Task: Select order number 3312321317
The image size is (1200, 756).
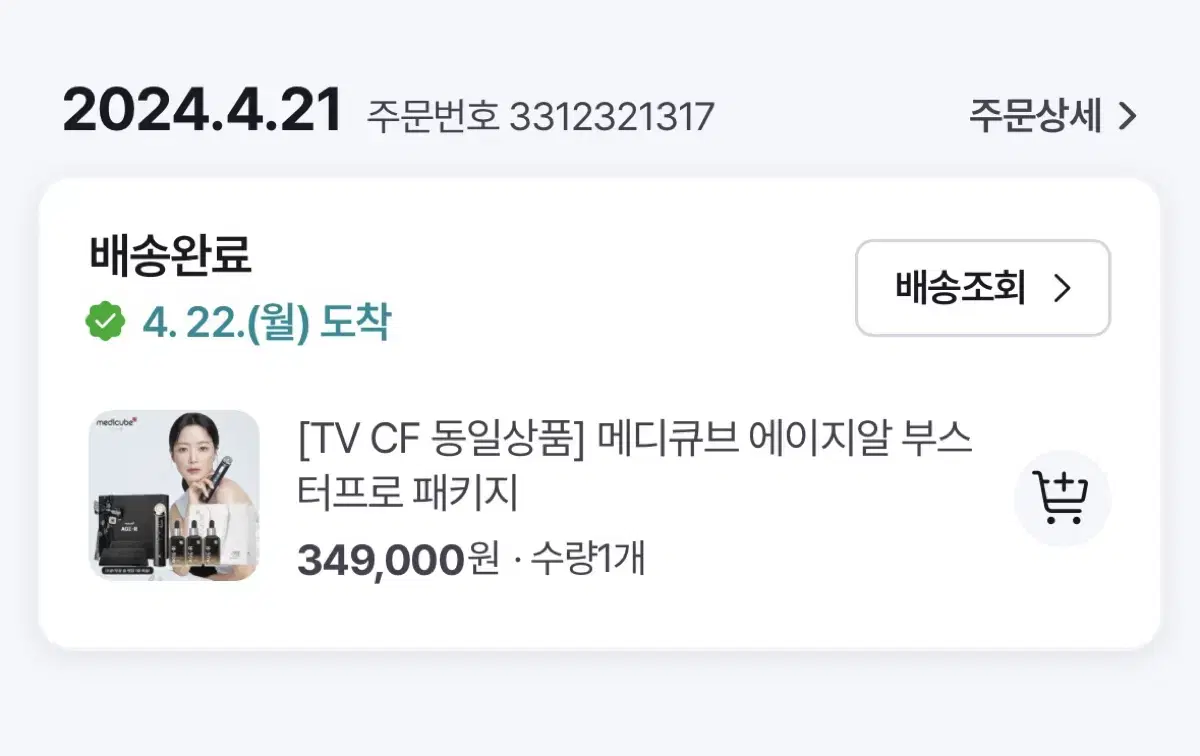Action: point(612,117)
